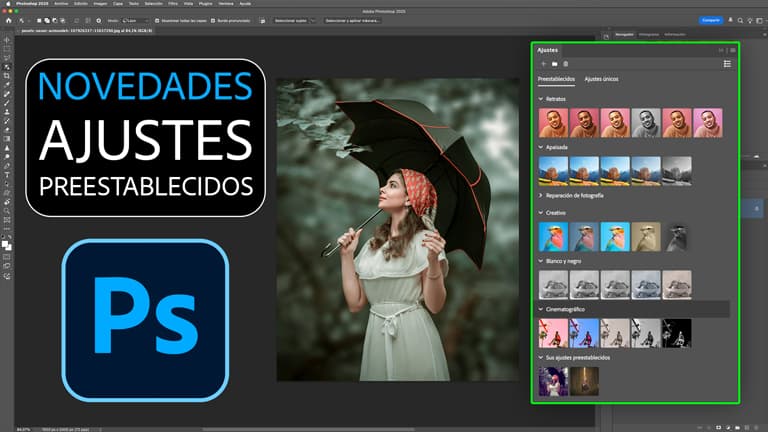Click the trash icon in Ajustes panel

(x=566, y=64)
